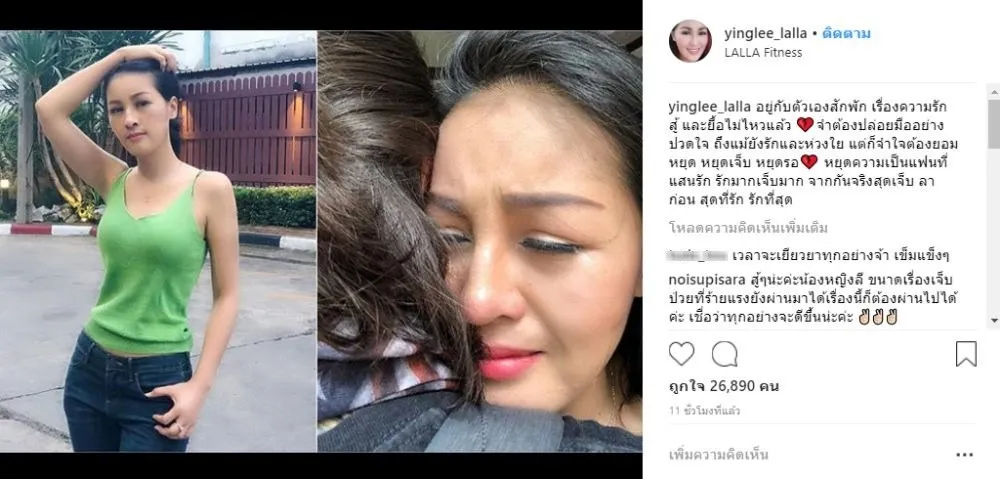
Task: Follow yinglee_lalla with the ติดตาม button
Action: click(846, 33)
